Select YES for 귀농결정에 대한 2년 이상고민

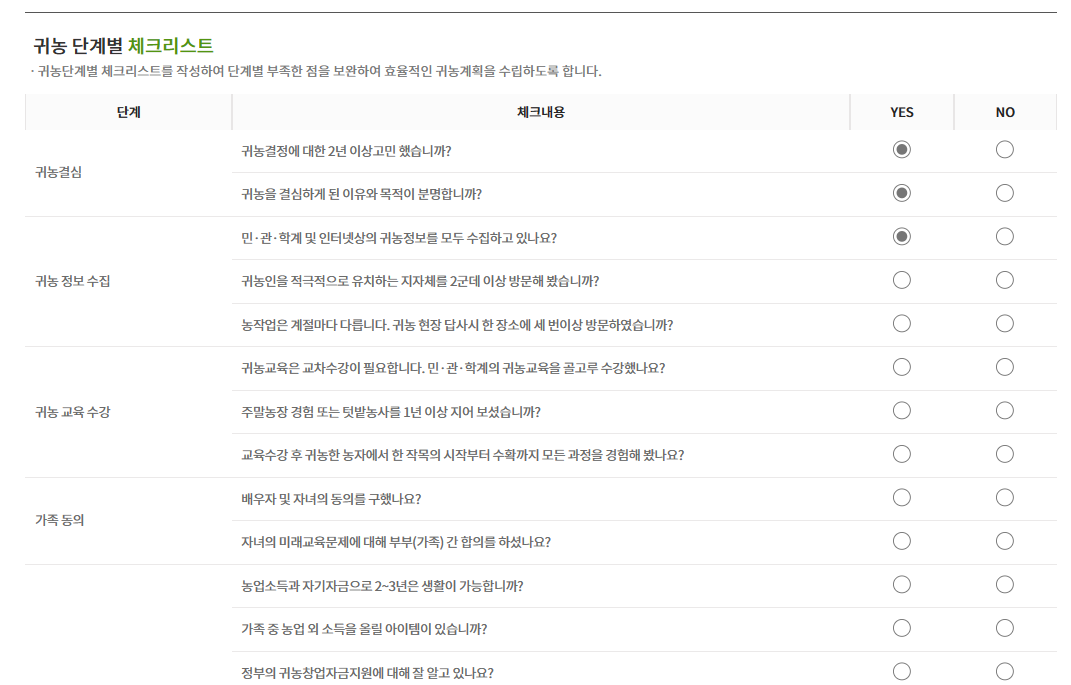coord(902,150)
